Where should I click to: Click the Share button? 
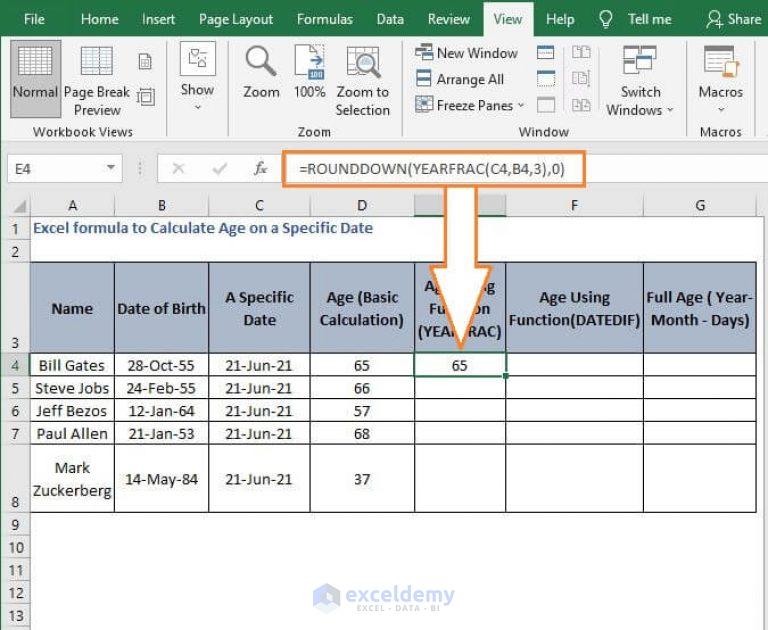733,20
